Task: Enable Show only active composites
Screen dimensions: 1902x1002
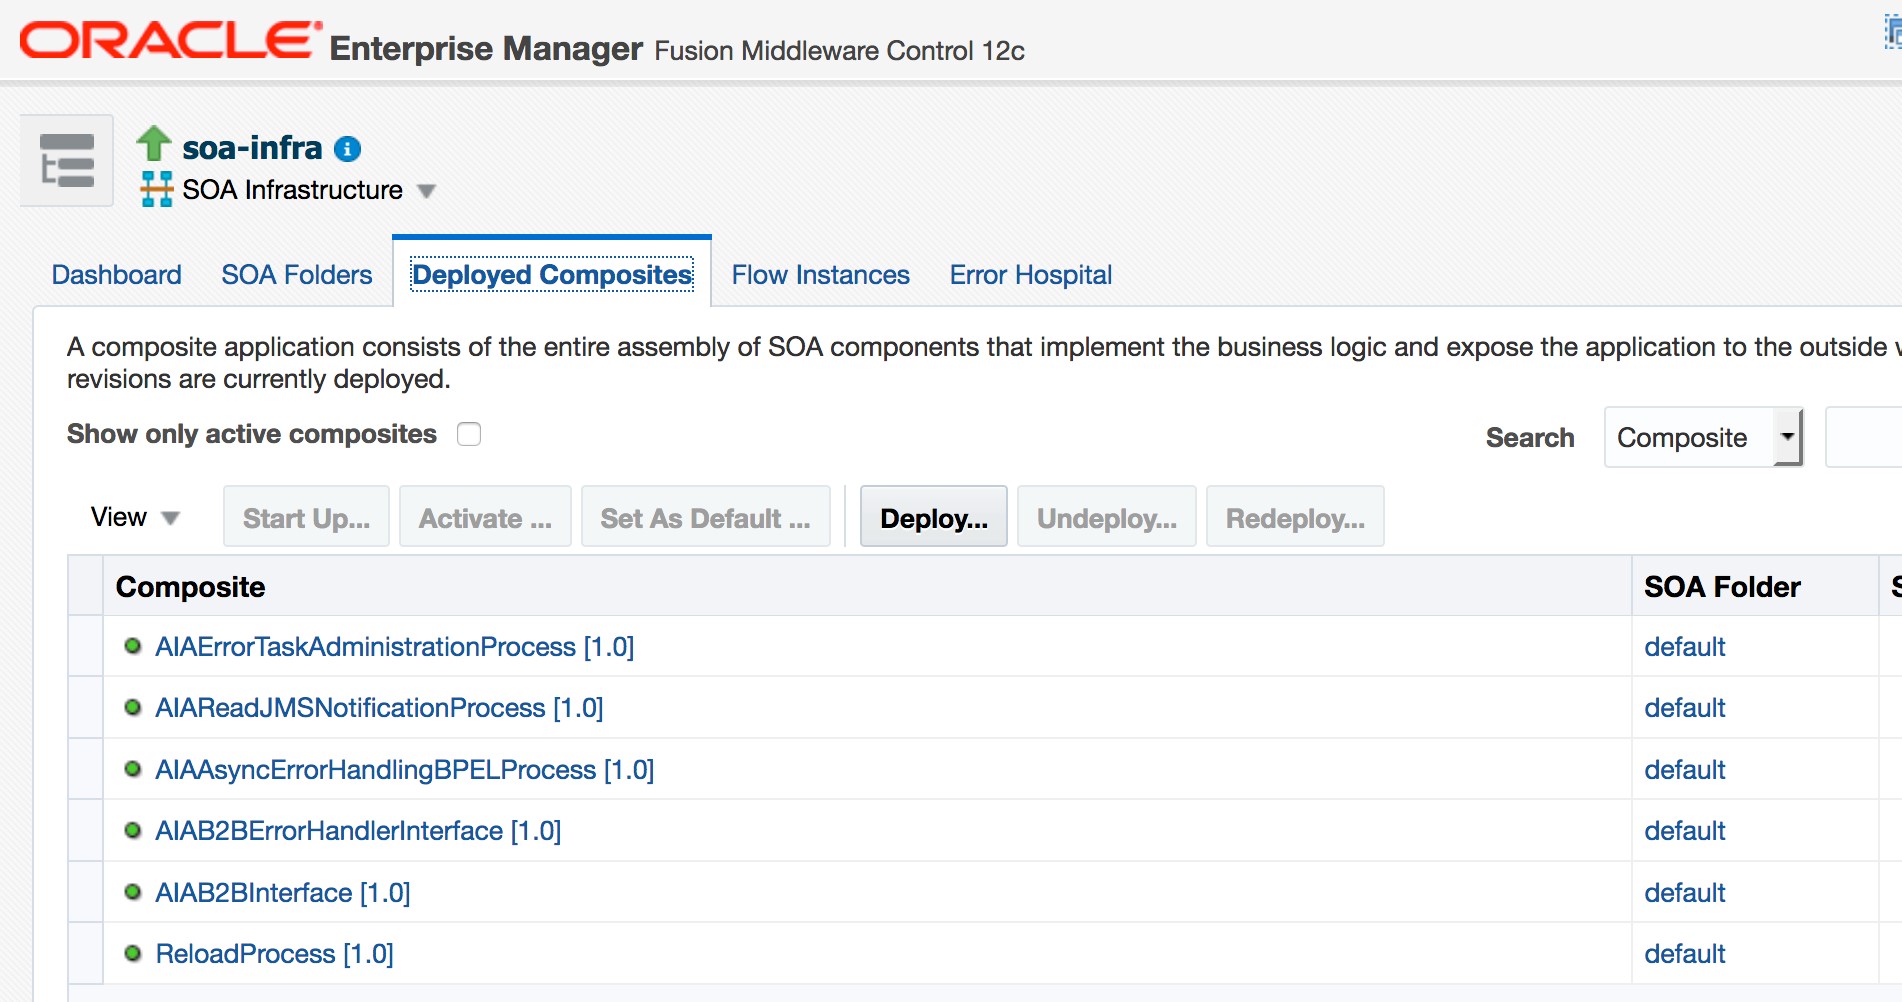Action: click(x=468, y=433)
